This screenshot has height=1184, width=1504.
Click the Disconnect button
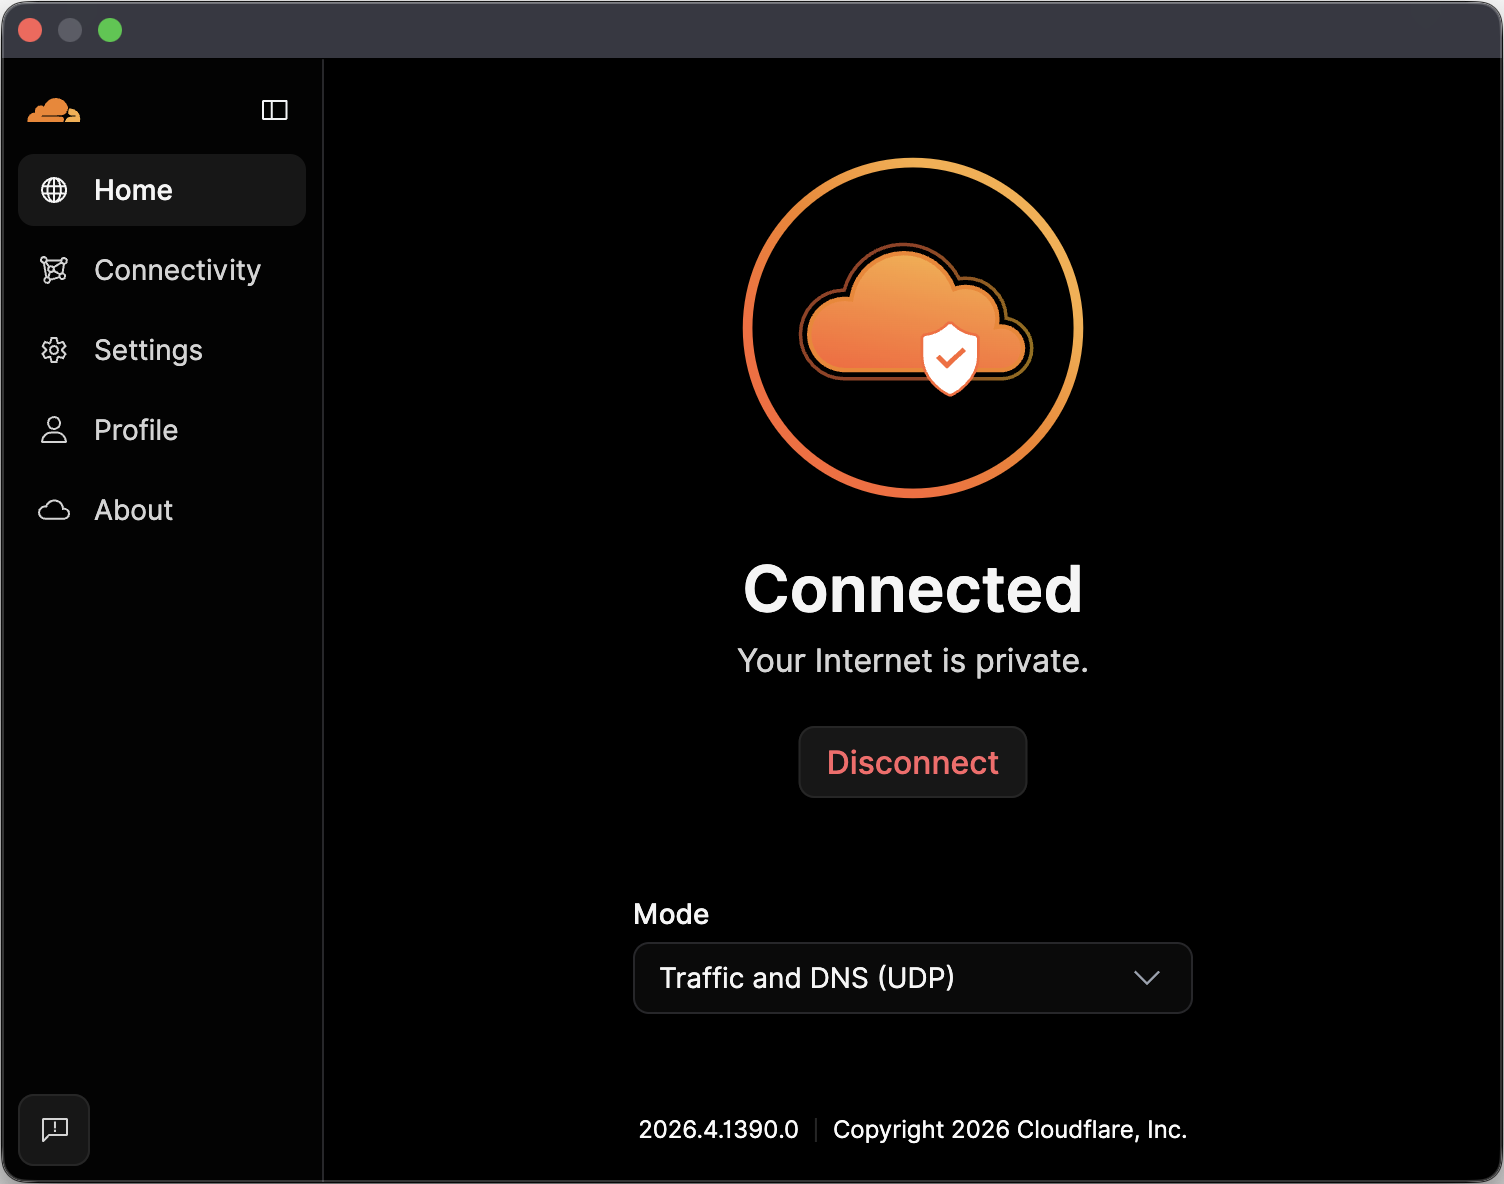click(x=913, y=762)
